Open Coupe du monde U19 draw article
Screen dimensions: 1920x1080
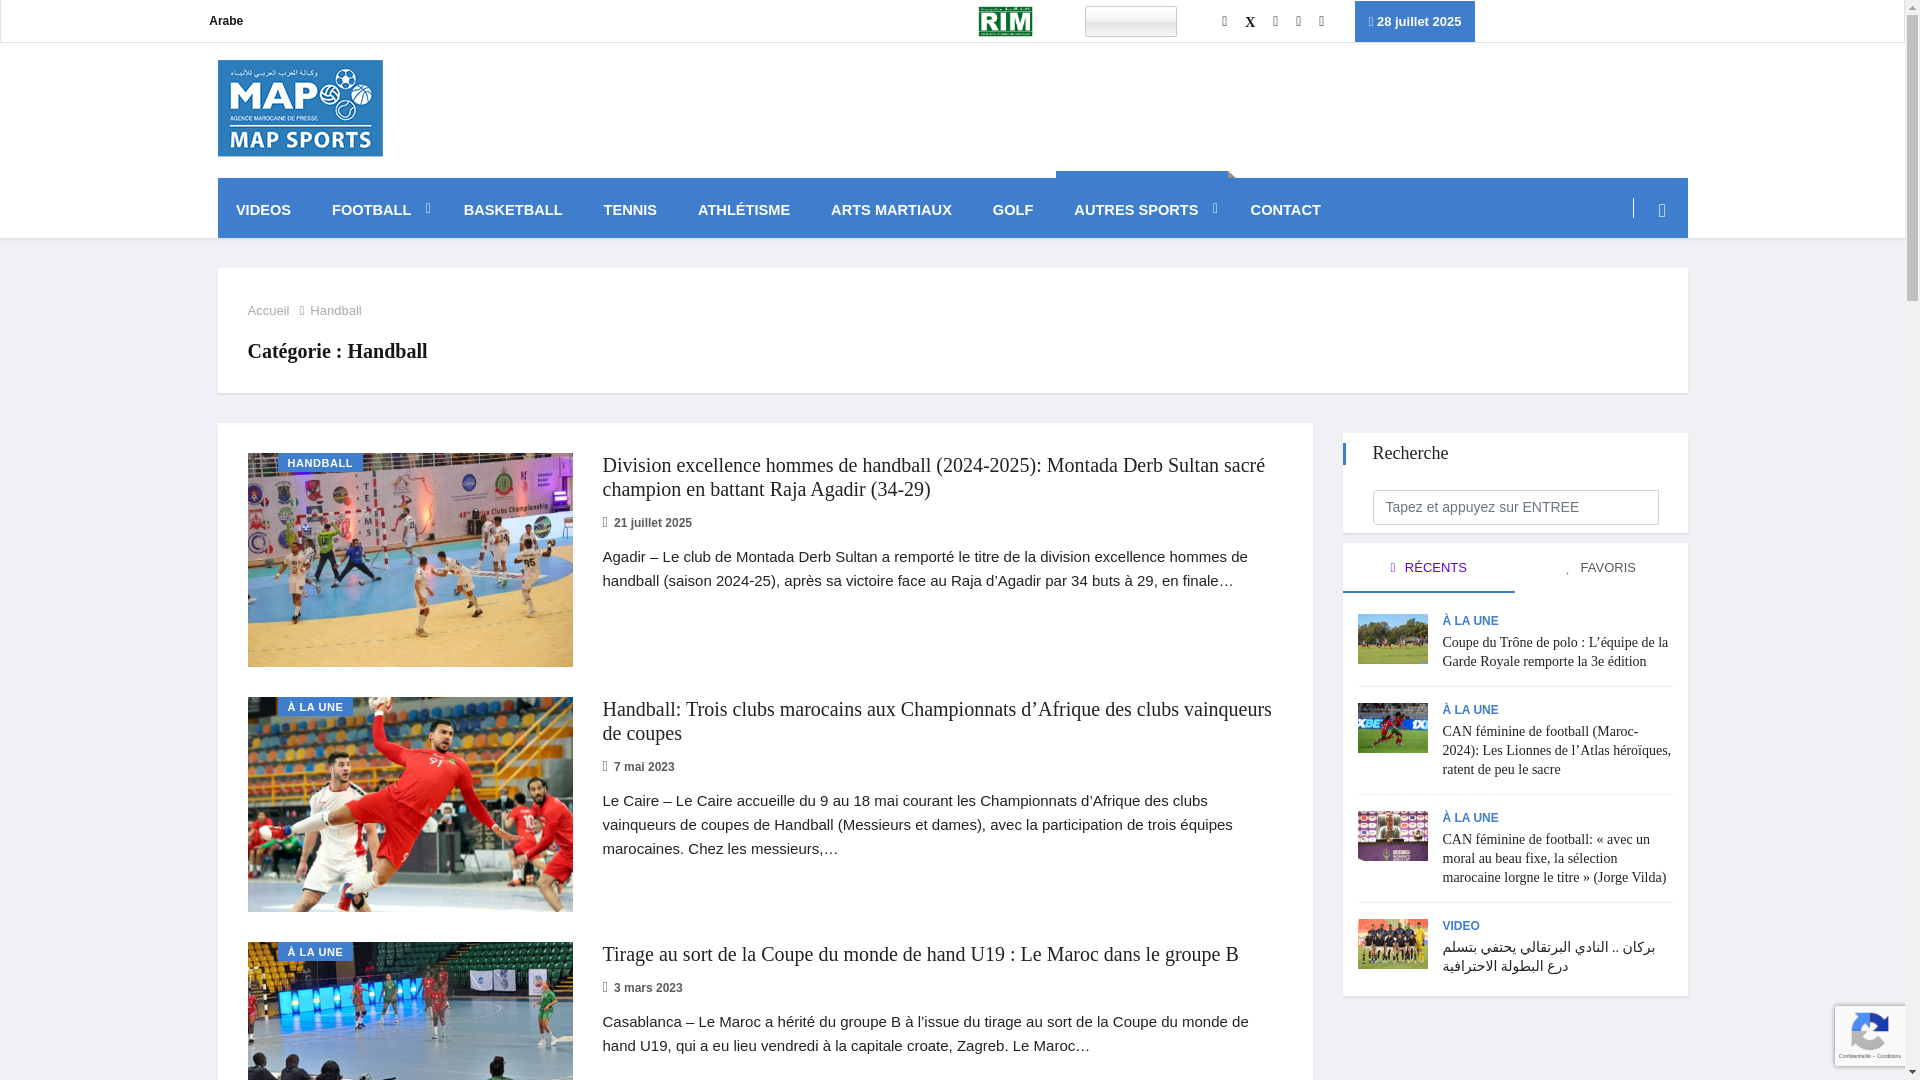click(x=920, y=954)
